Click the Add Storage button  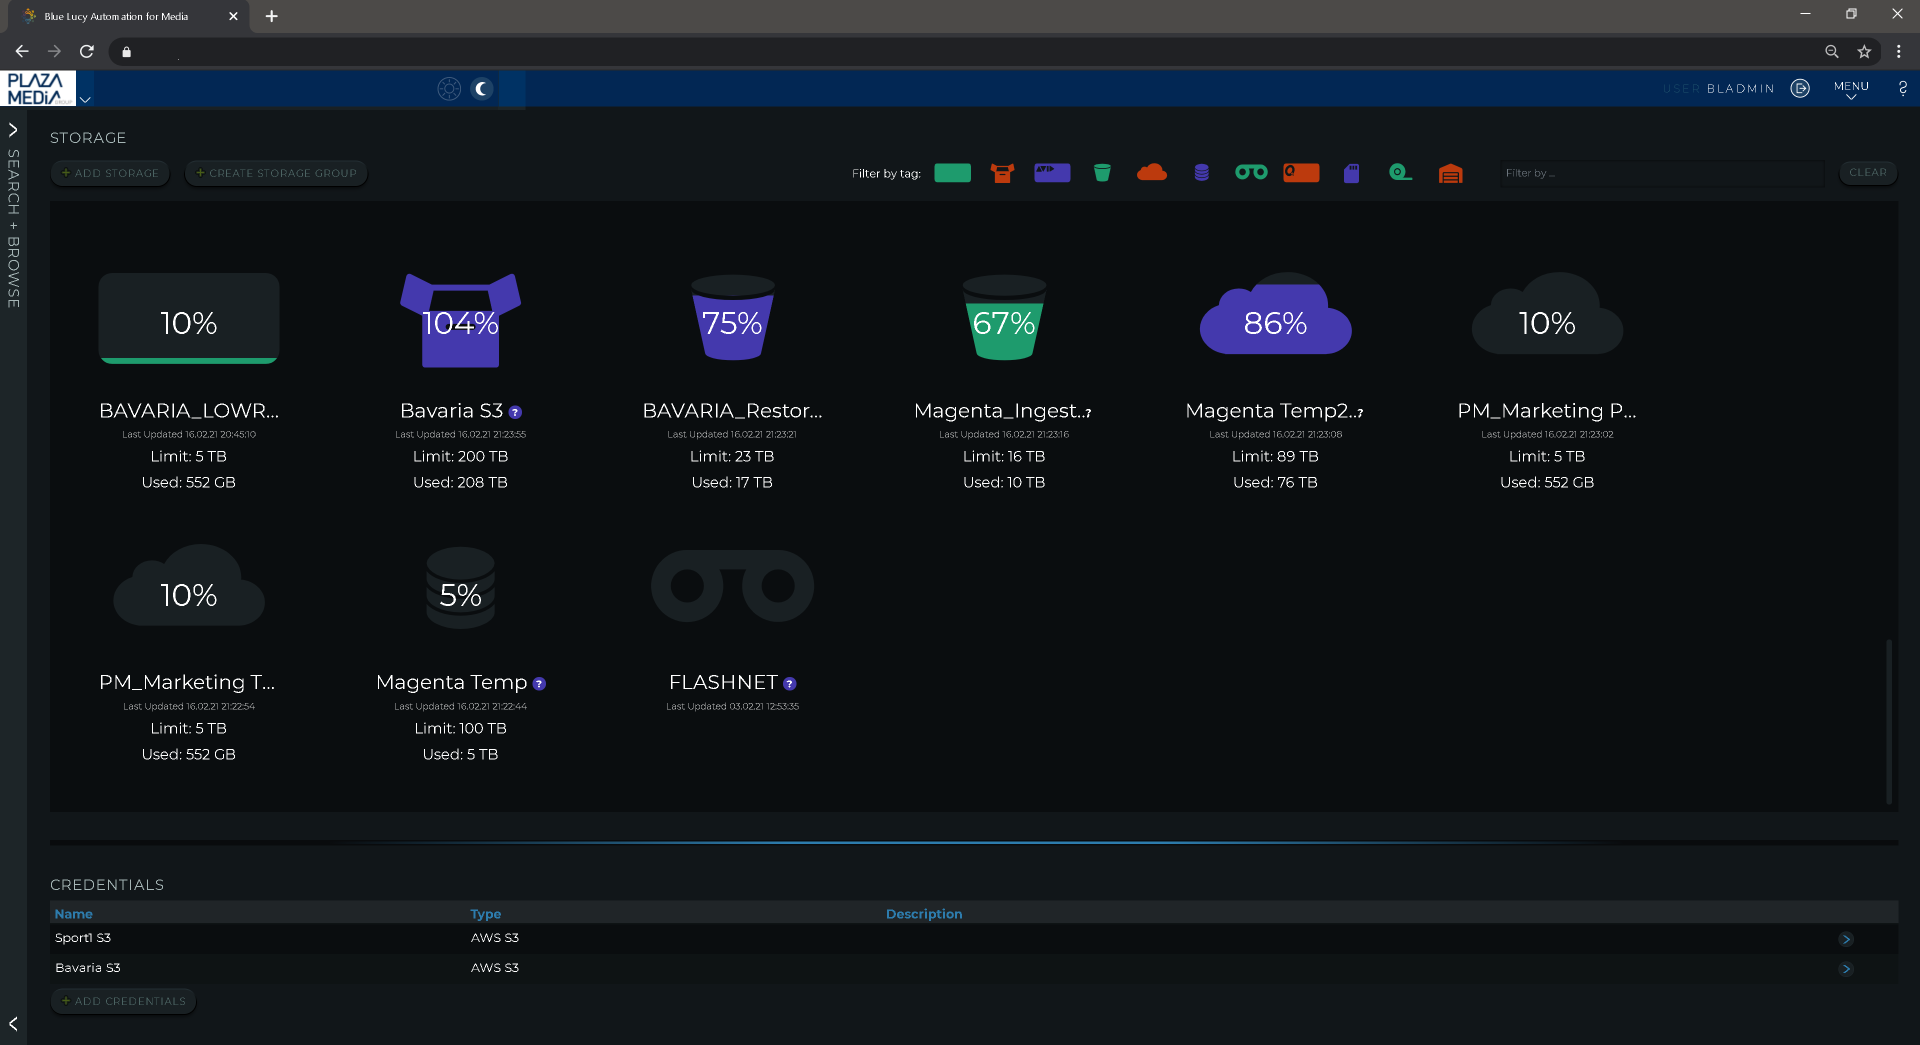tap(110, 173)
